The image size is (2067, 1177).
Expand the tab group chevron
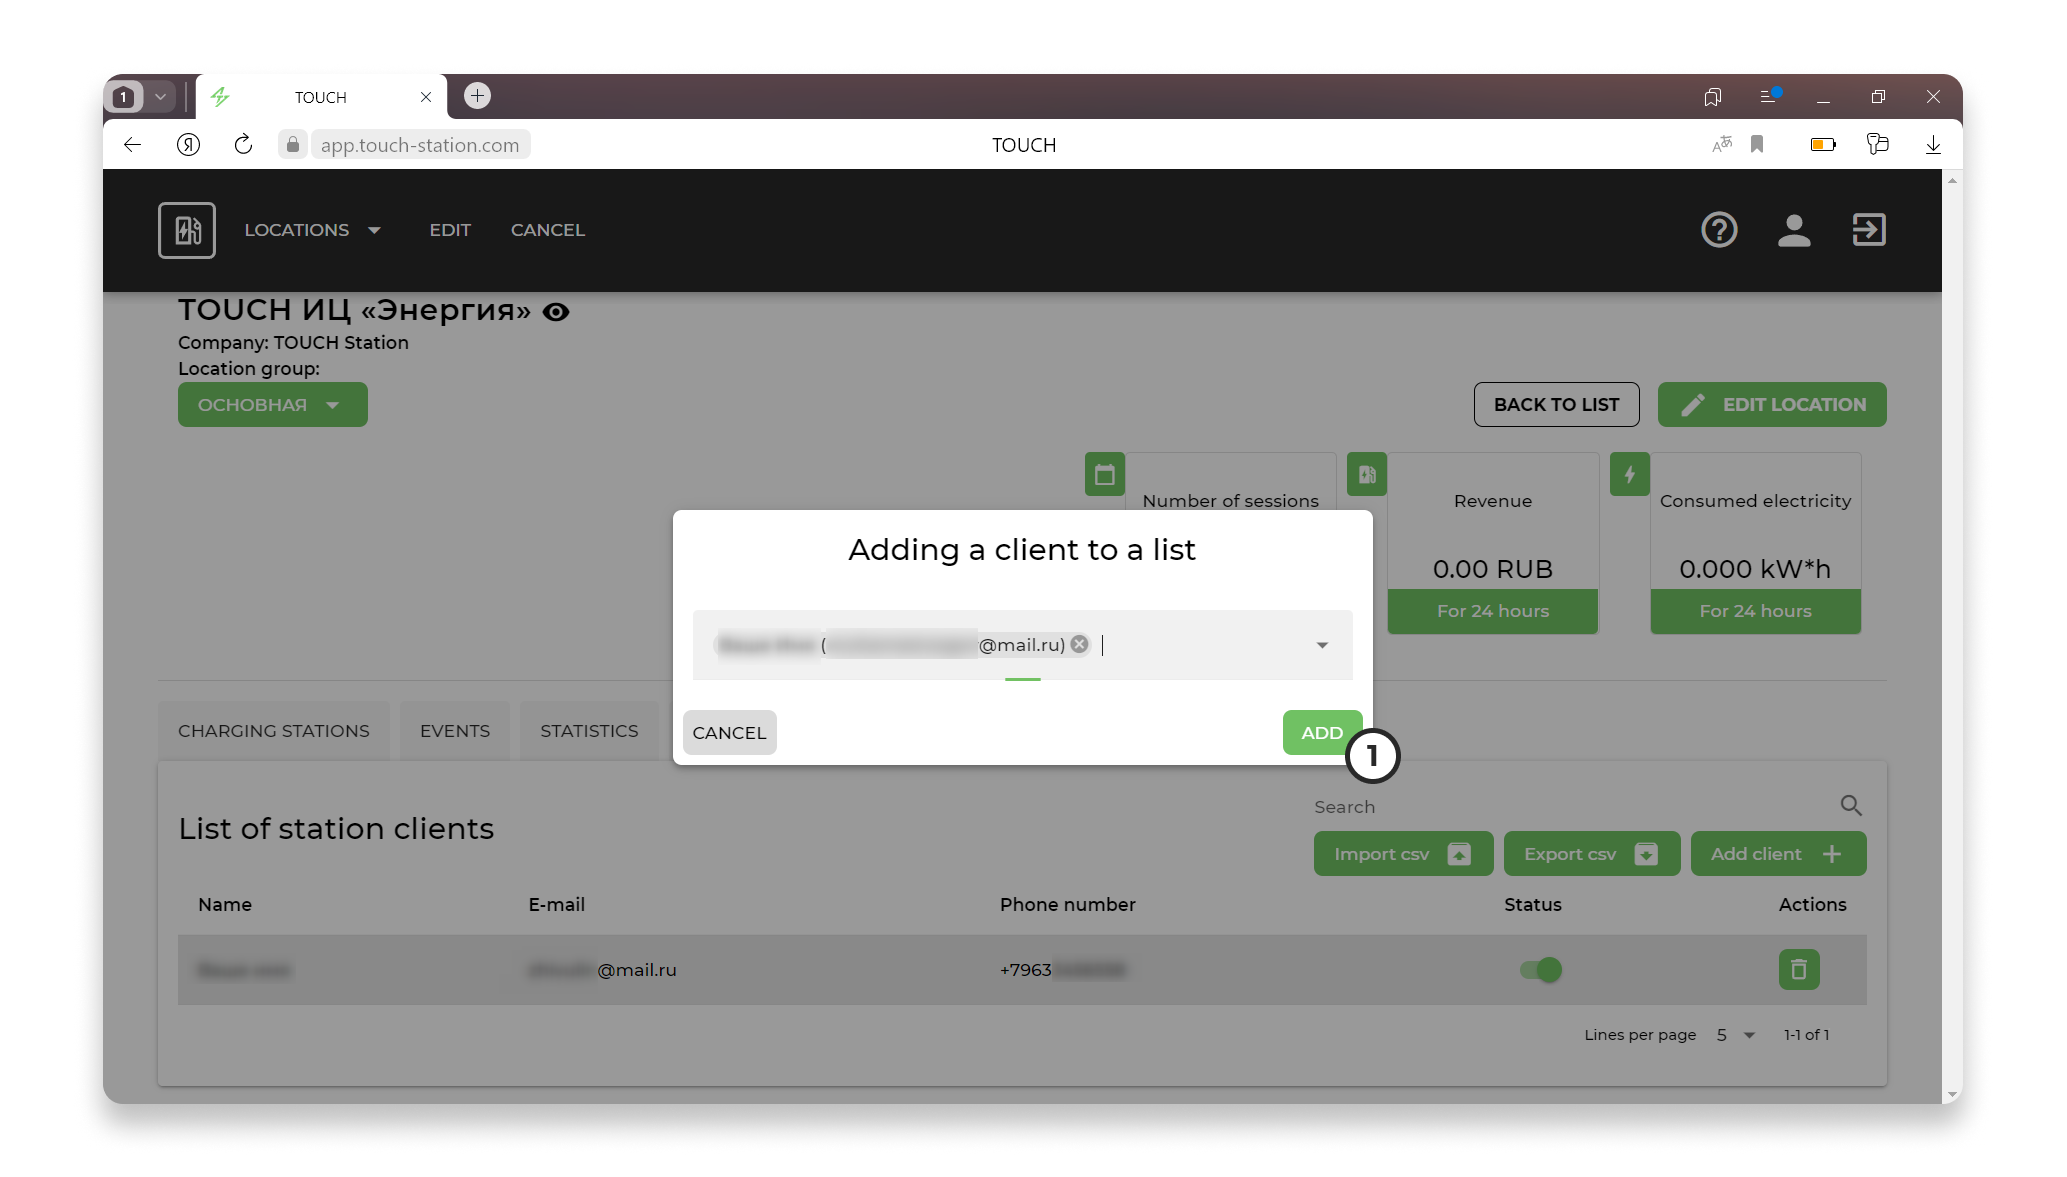pyautogui.click(x=160, y=97)
